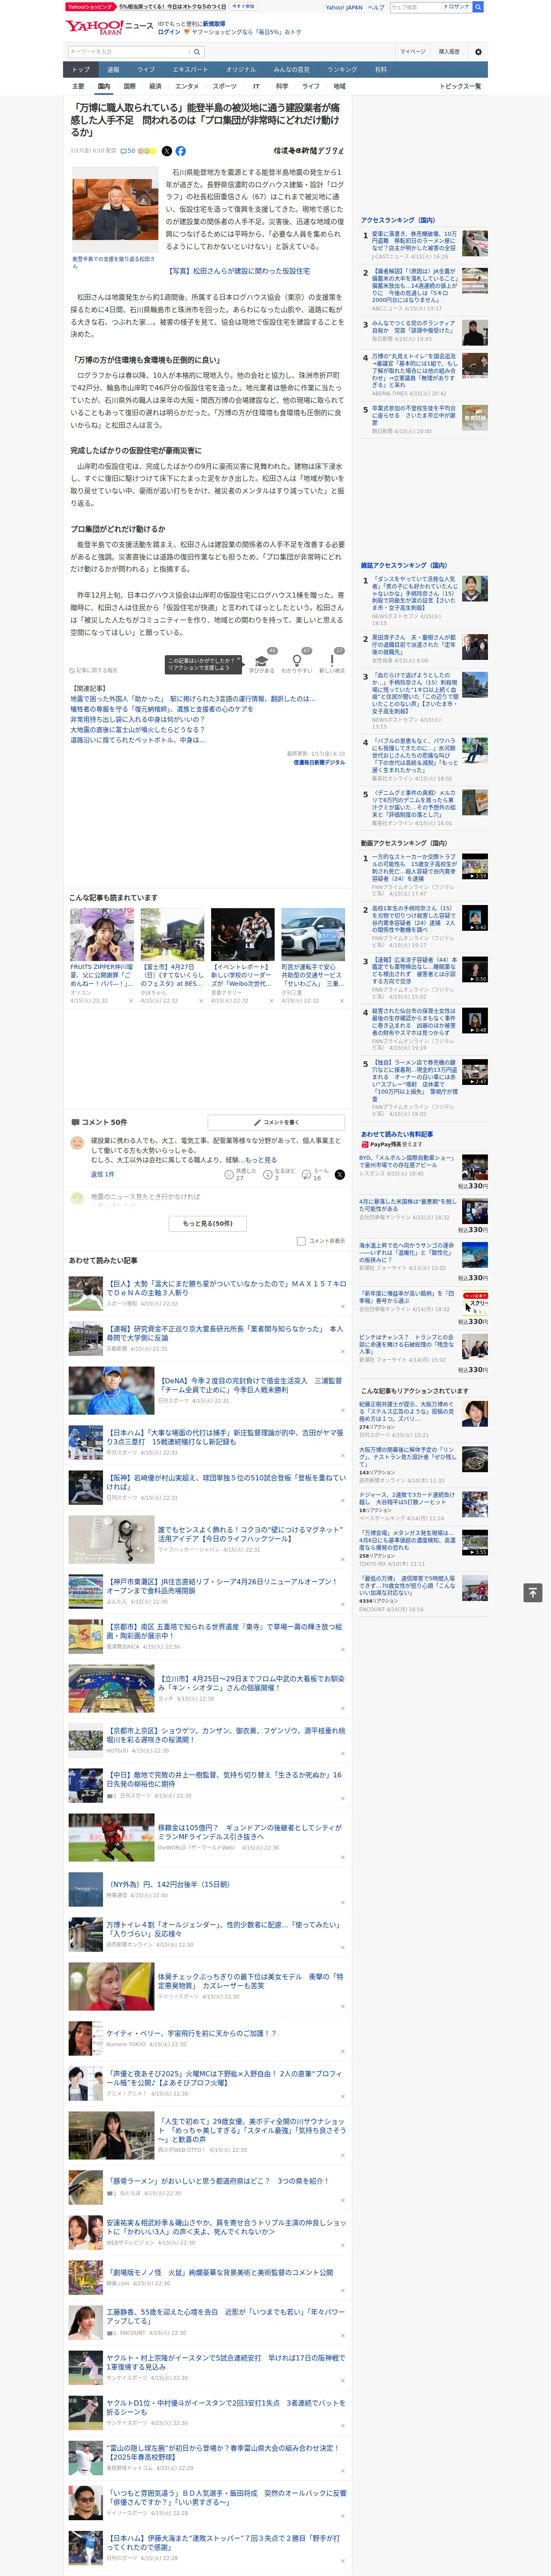
Task: Open the 万博の"丸見えトイレ" ranking article
Action: point(414,370)
